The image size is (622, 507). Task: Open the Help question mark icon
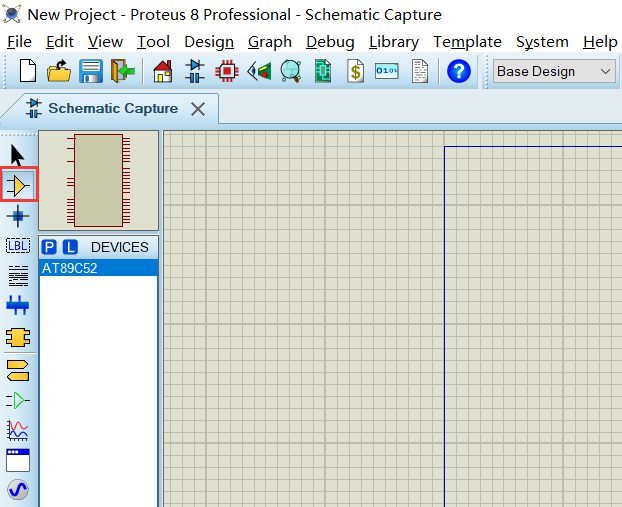pos(459,71)
